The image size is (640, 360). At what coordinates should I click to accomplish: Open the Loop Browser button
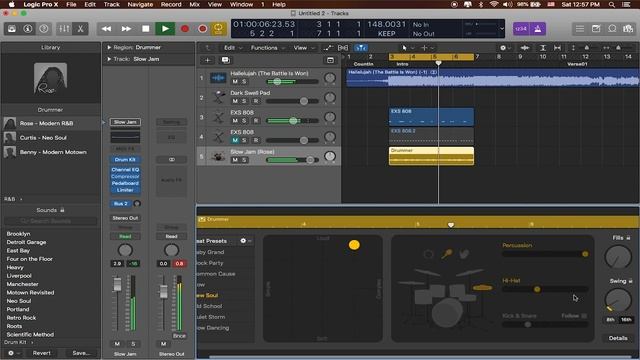point(612,29)
